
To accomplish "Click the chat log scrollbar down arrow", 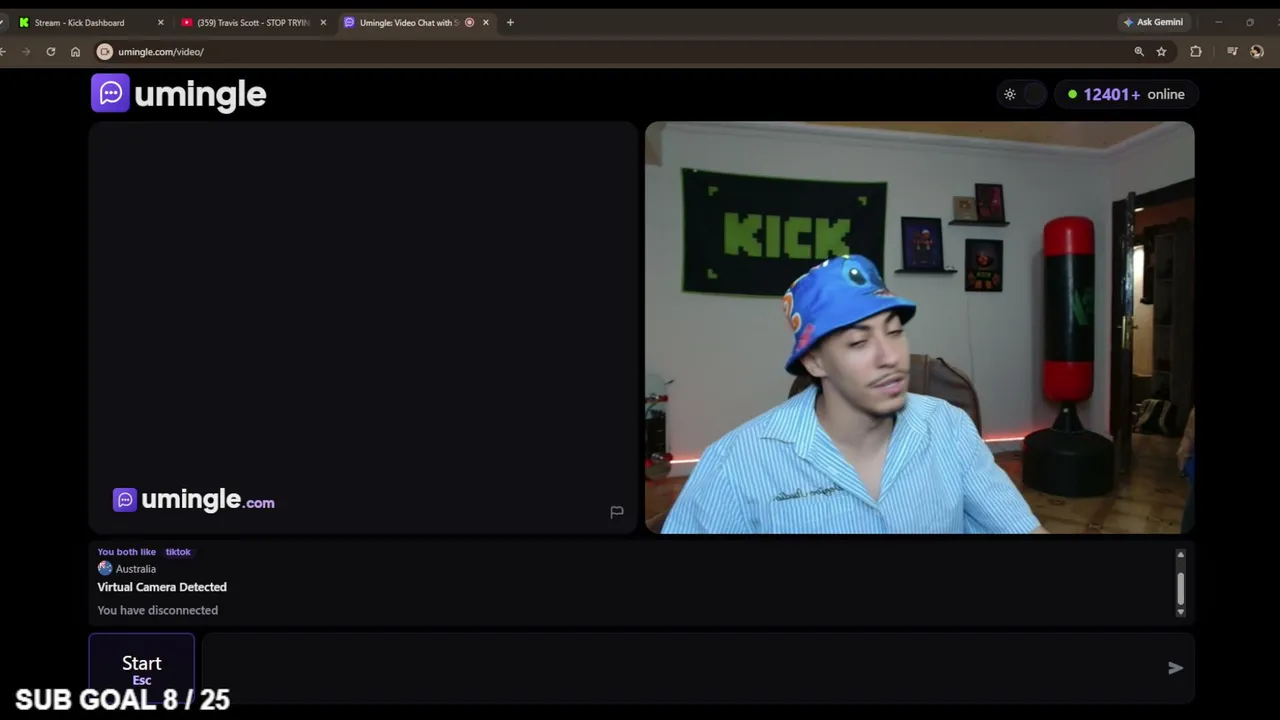I will (x=1180, y=612).
